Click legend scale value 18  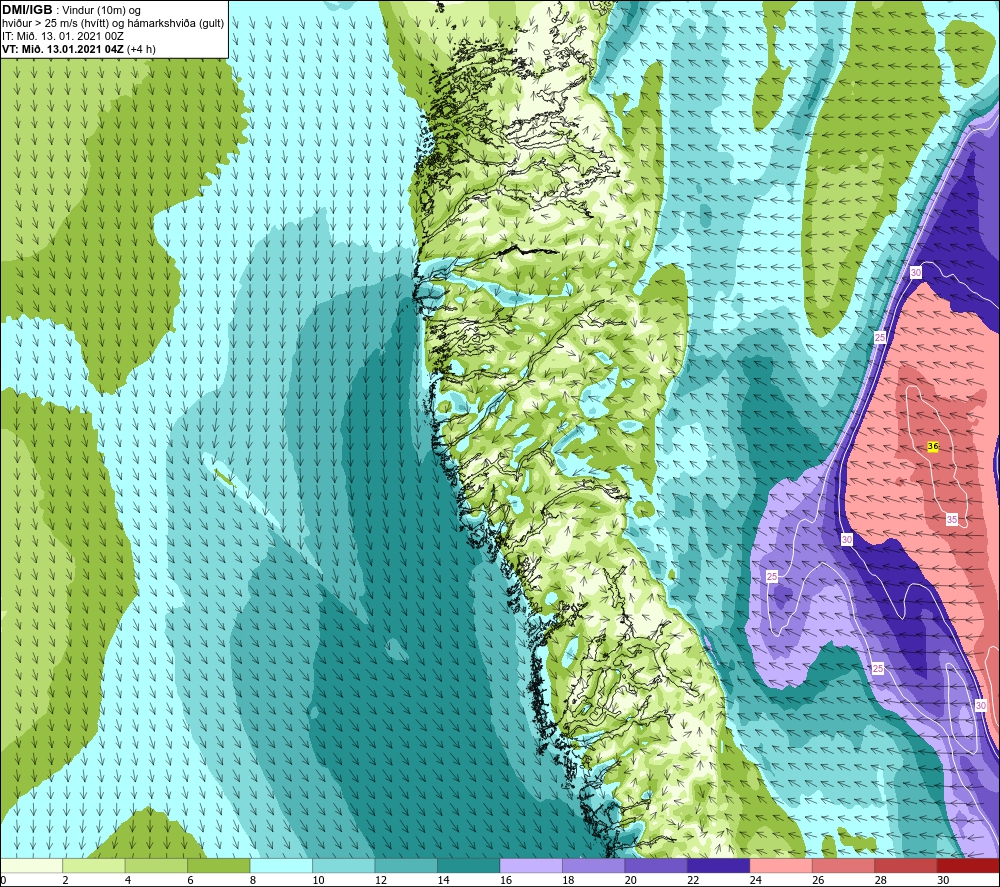pos(568,880)
